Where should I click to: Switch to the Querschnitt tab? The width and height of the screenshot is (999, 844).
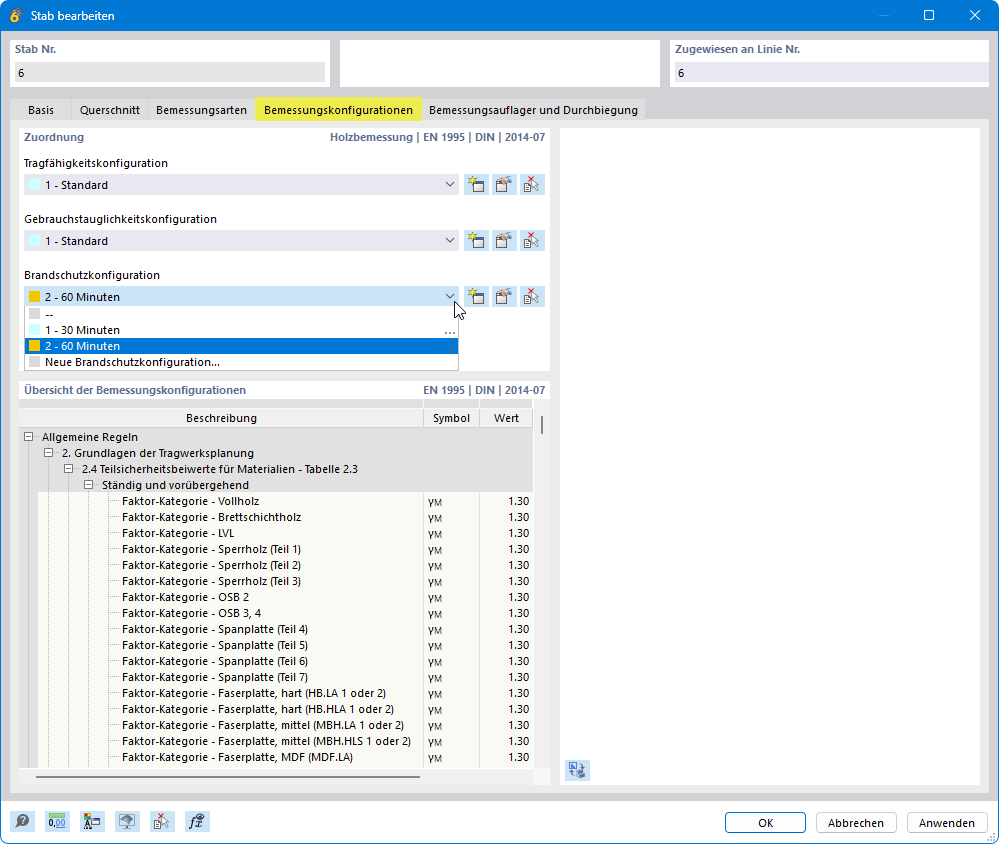pyautogui.click(x=110, y=110)
